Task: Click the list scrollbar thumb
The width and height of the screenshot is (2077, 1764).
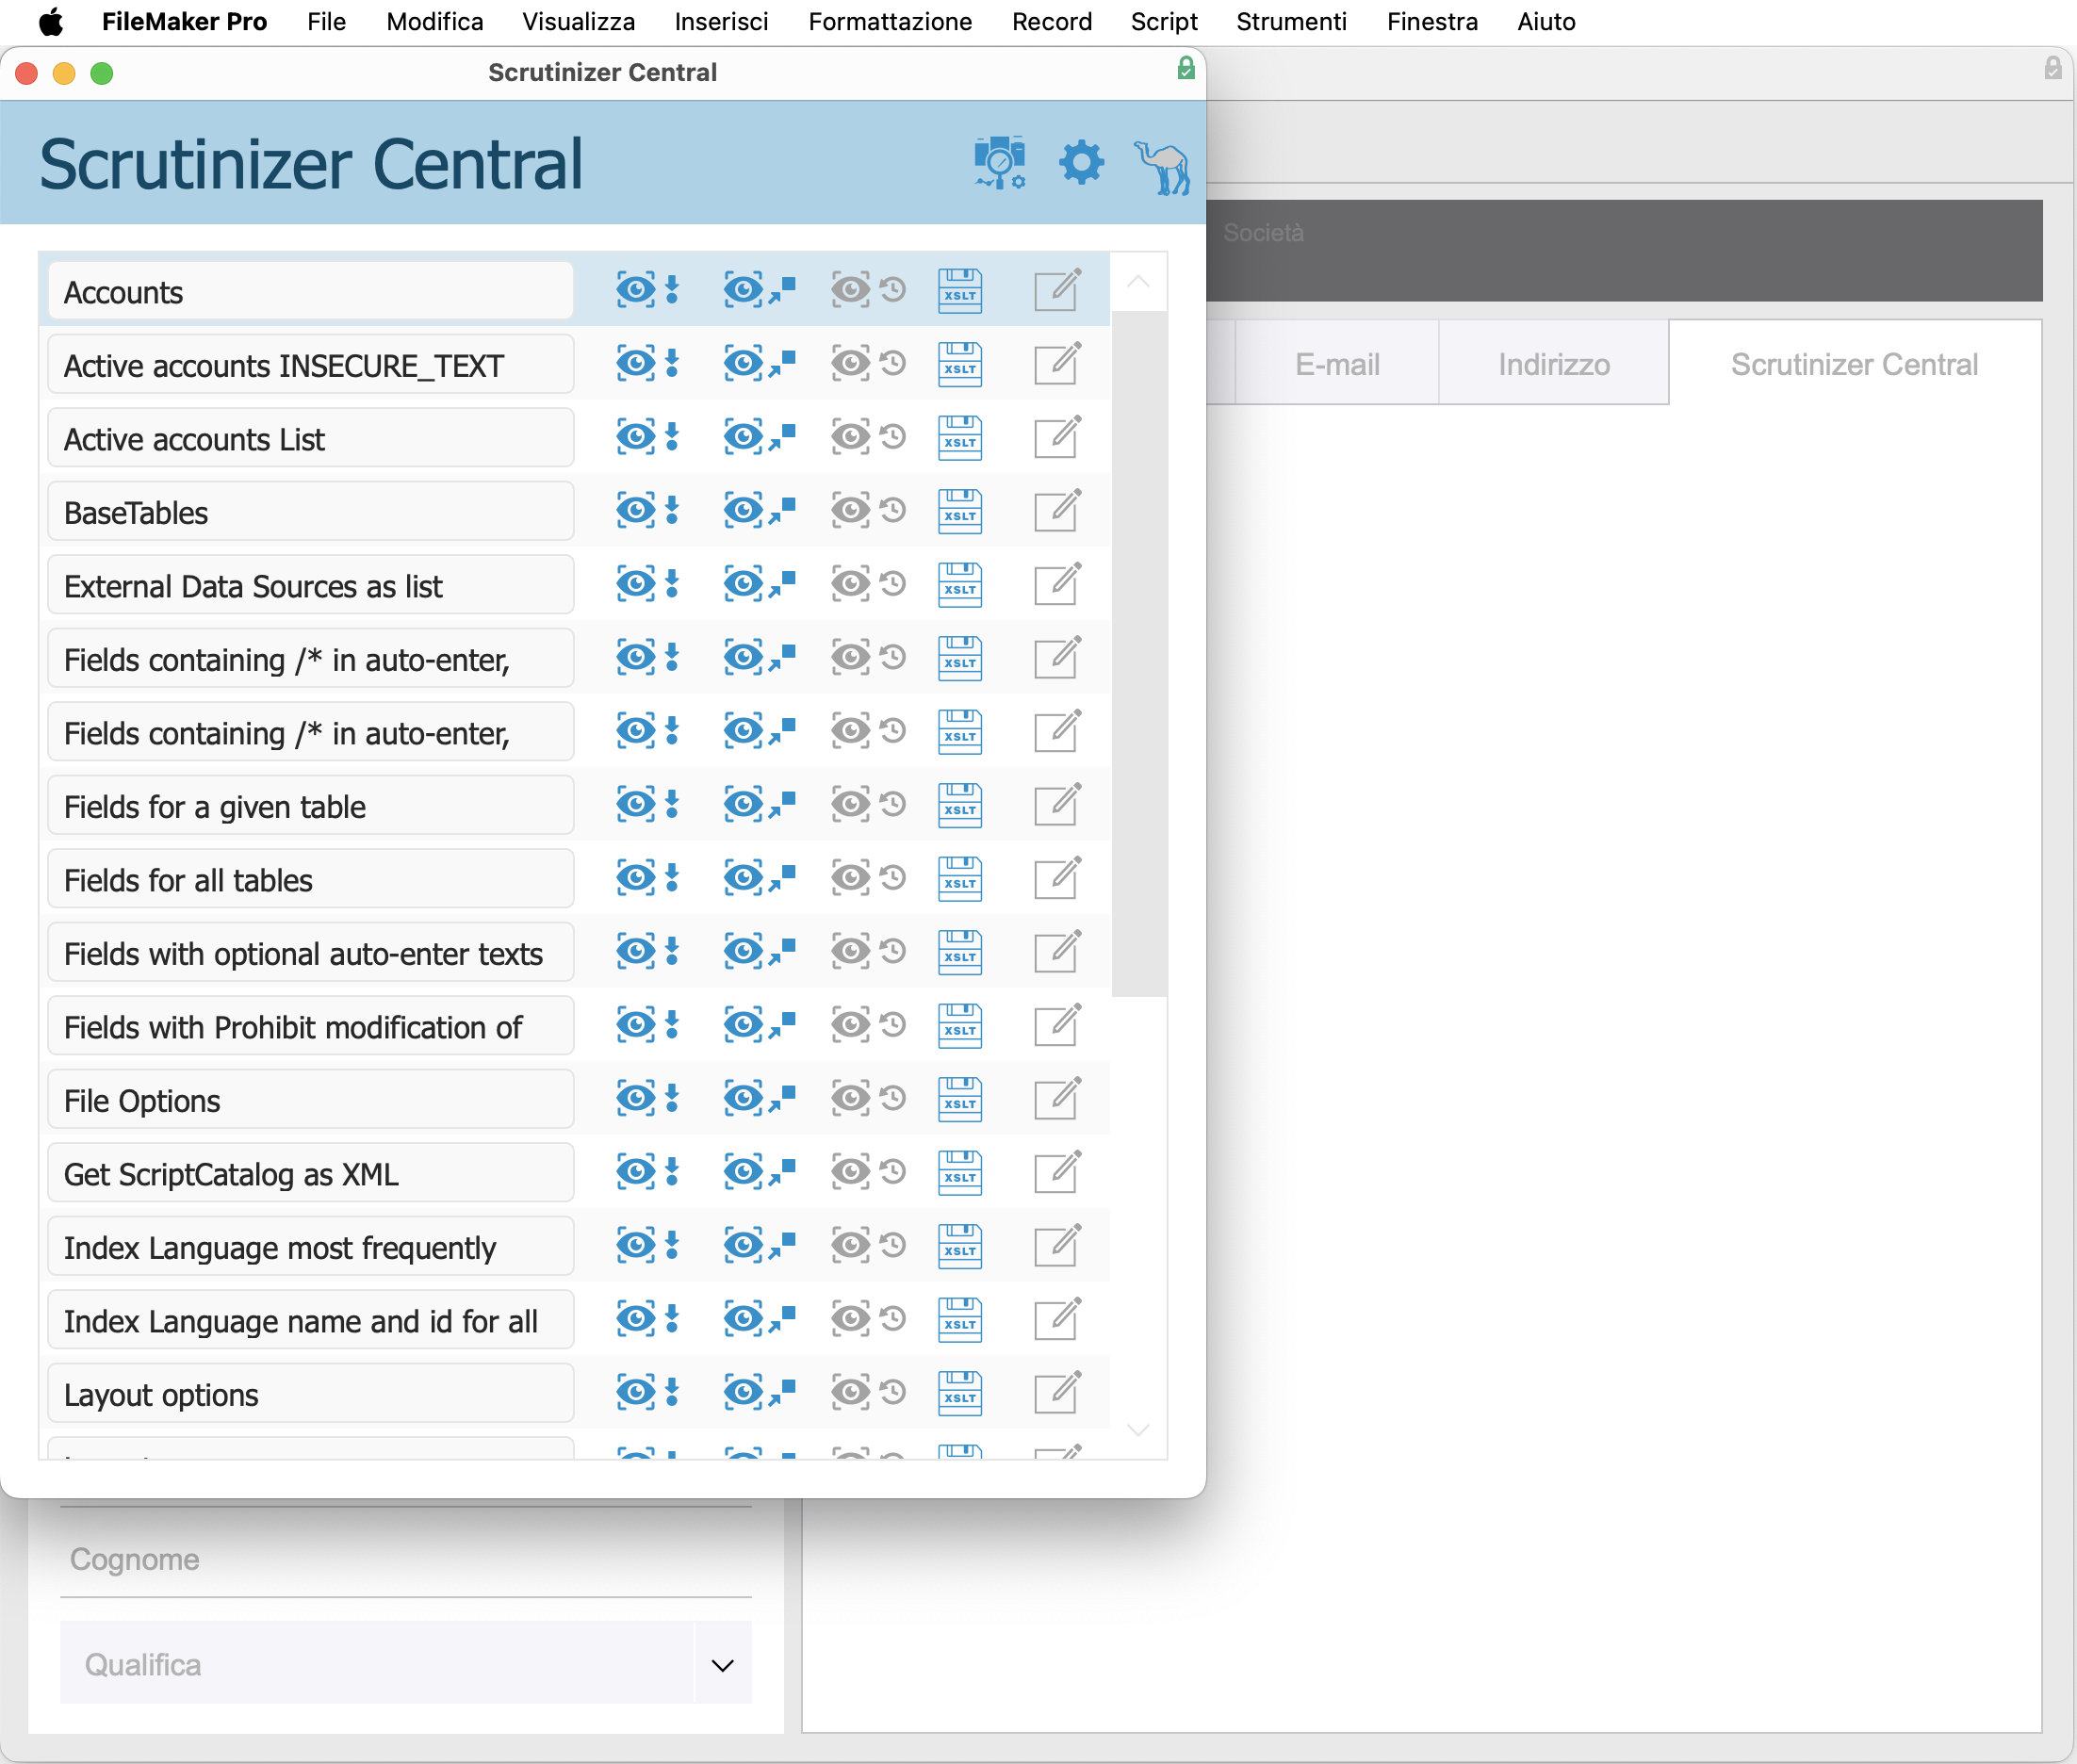Action: [x=1139, y=655]
